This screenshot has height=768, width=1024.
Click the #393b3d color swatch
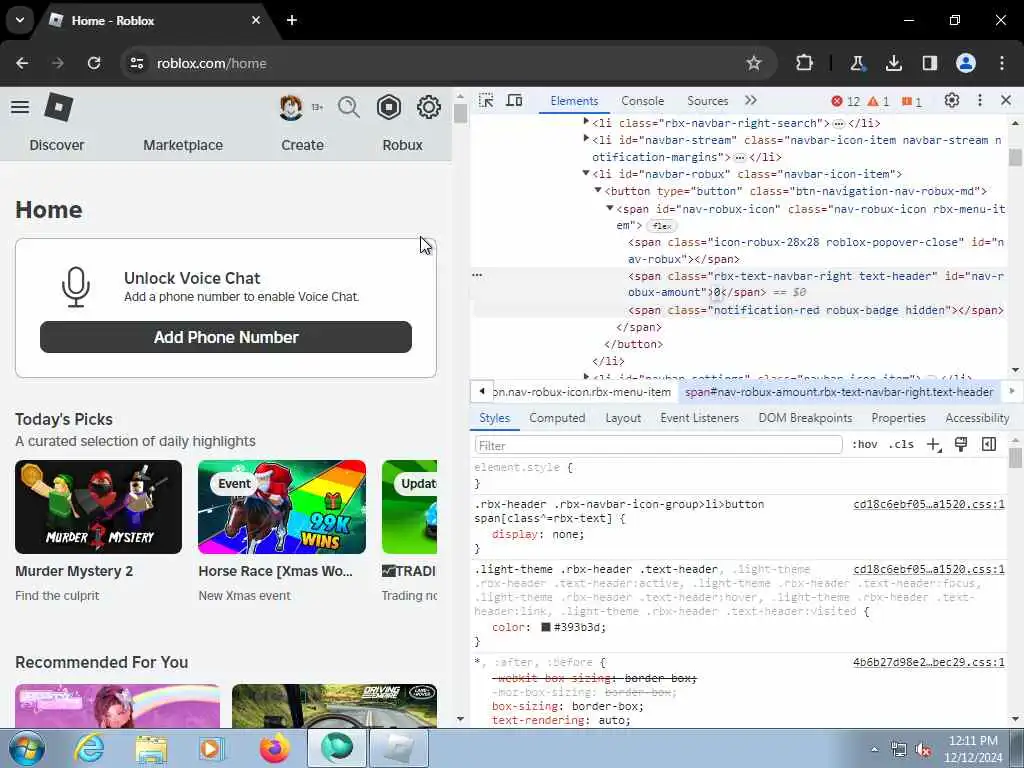tap(546, 628)
